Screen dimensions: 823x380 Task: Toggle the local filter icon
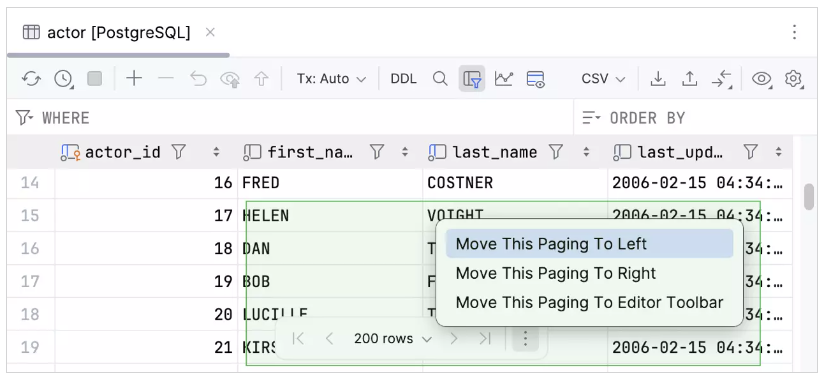(x=472, y=79)
